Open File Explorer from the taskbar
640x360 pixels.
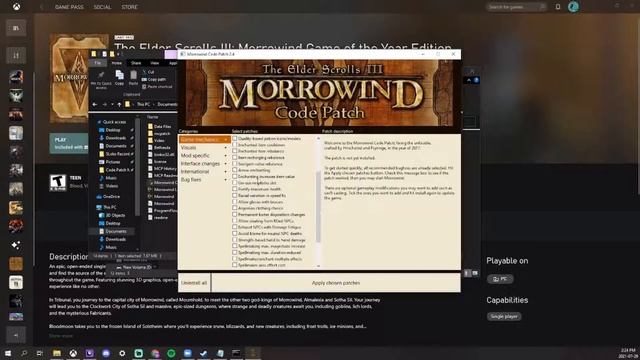coord(57,353)
